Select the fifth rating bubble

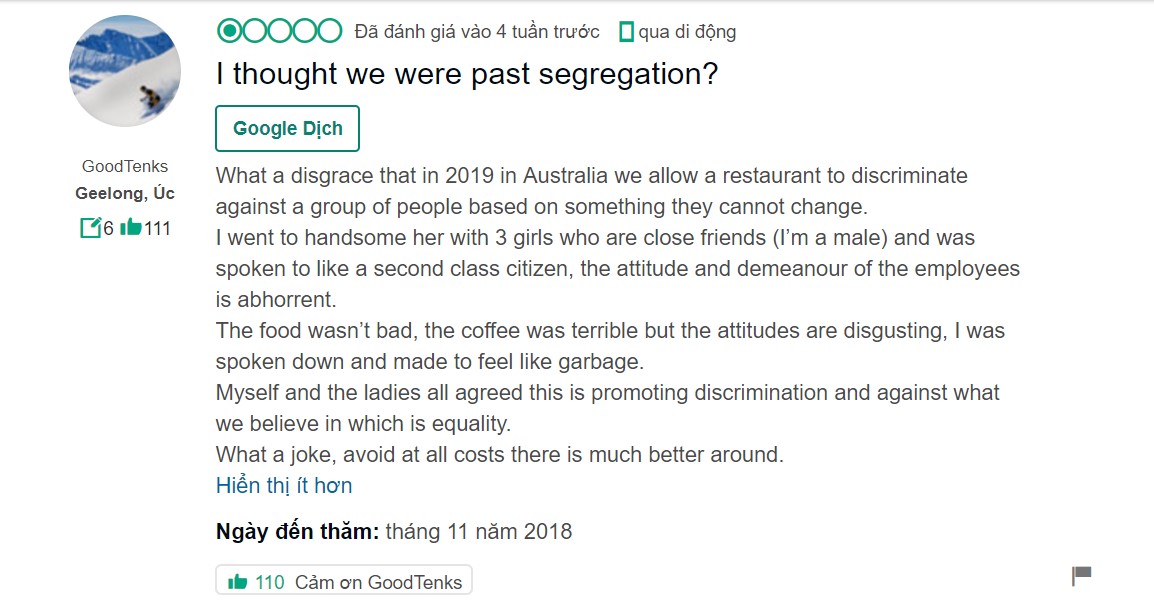pyautogui.click(x=330, y=31)
